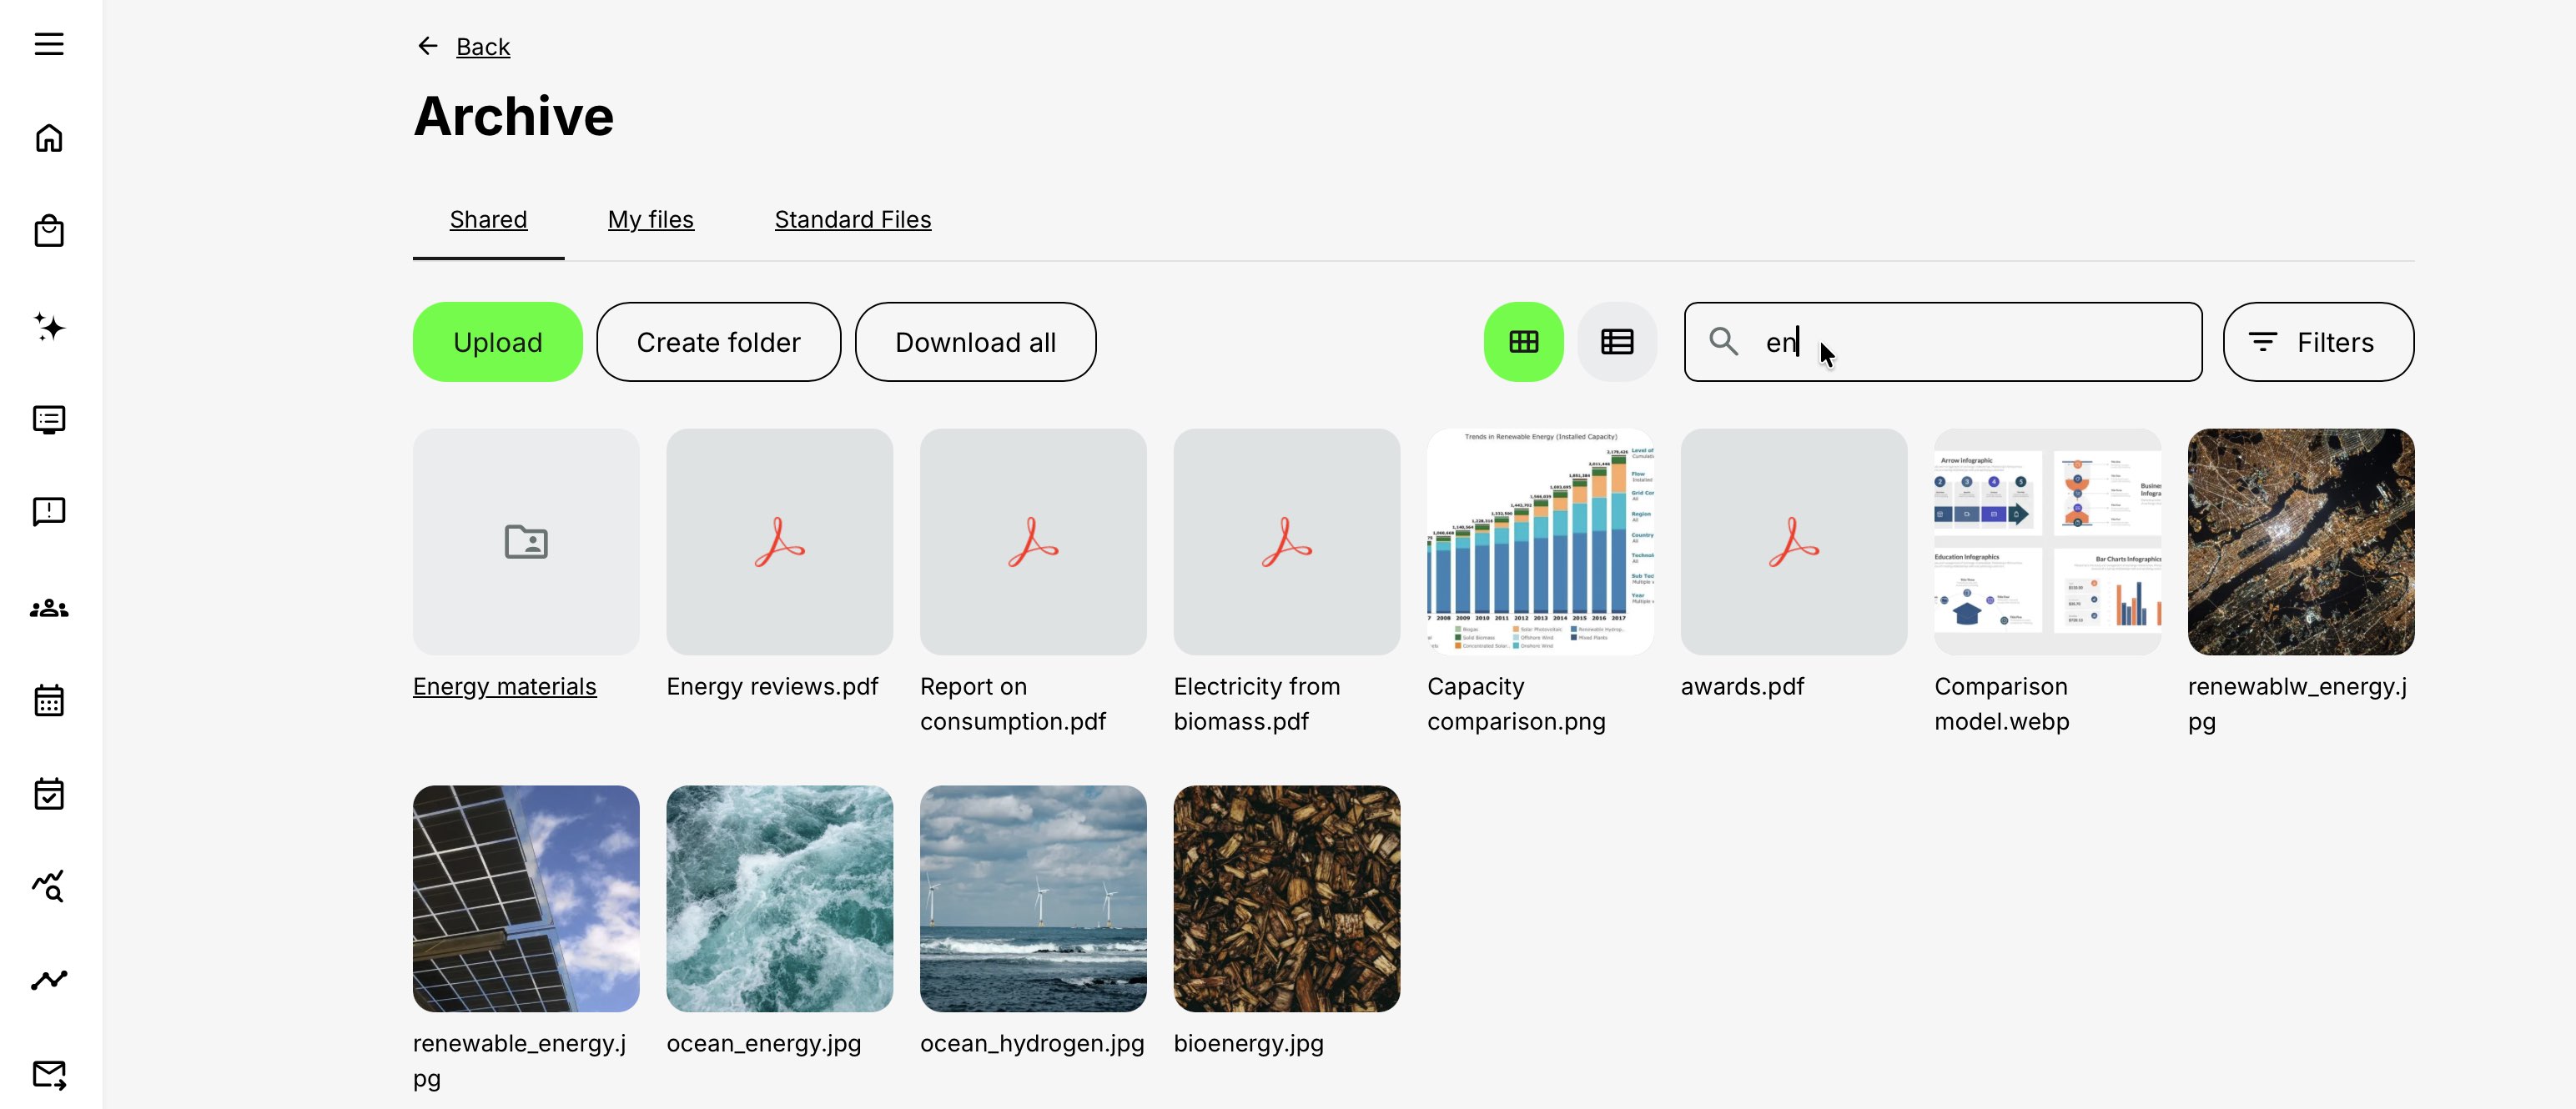The width and height of the screenshot is (2576, 1109).
Task: Switch to the Standard Files tab
Action: point(853,219)
